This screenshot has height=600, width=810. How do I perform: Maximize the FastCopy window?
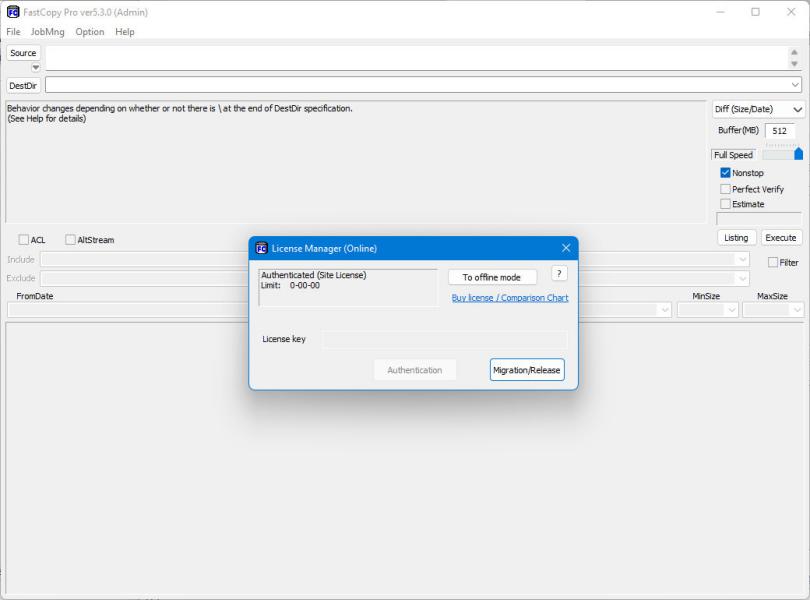755,12
